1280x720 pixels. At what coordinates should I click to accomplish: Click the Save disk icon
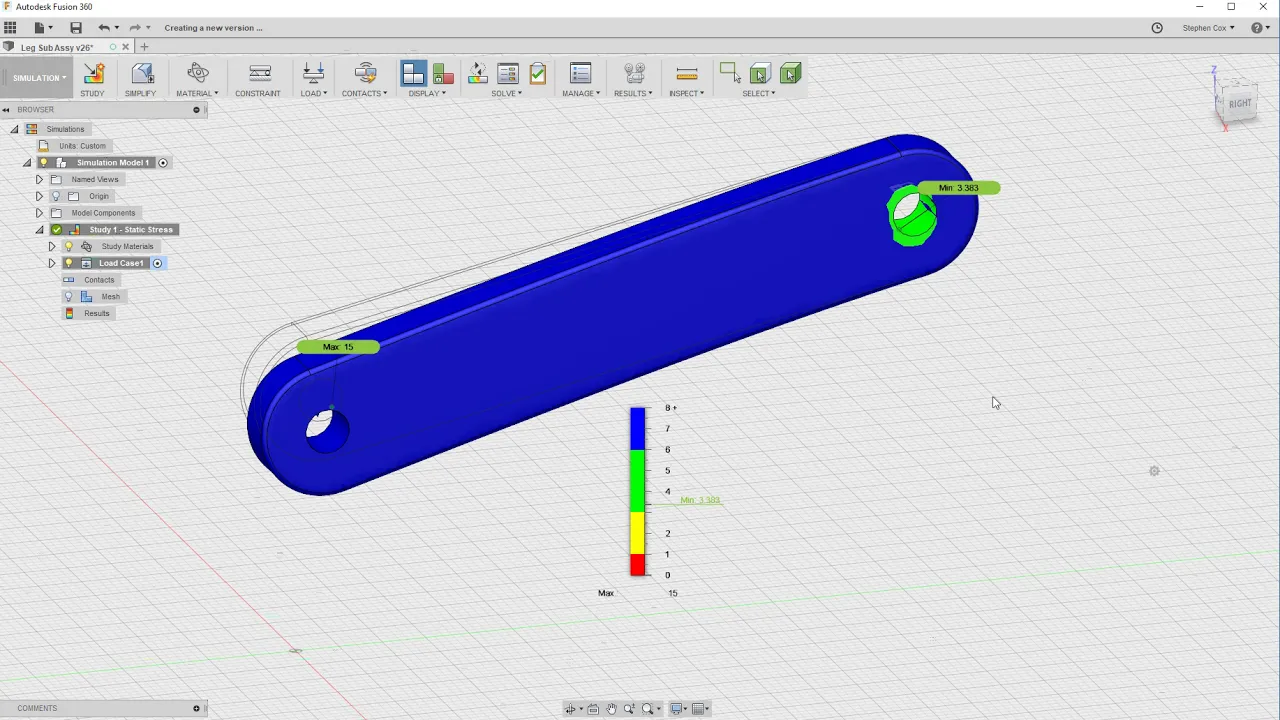[x=75, y=28]
